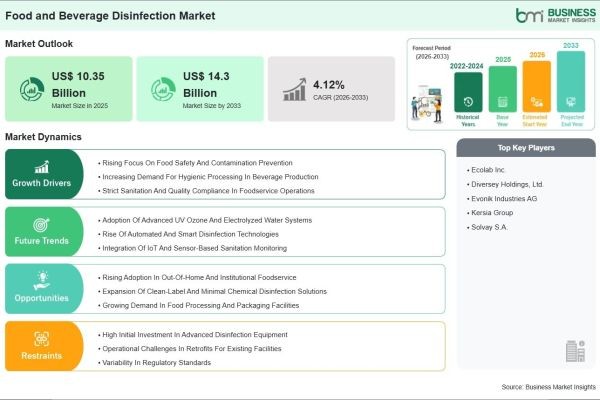Click the Base Year label
600x400 pixels.
click(x=502, y=121)
